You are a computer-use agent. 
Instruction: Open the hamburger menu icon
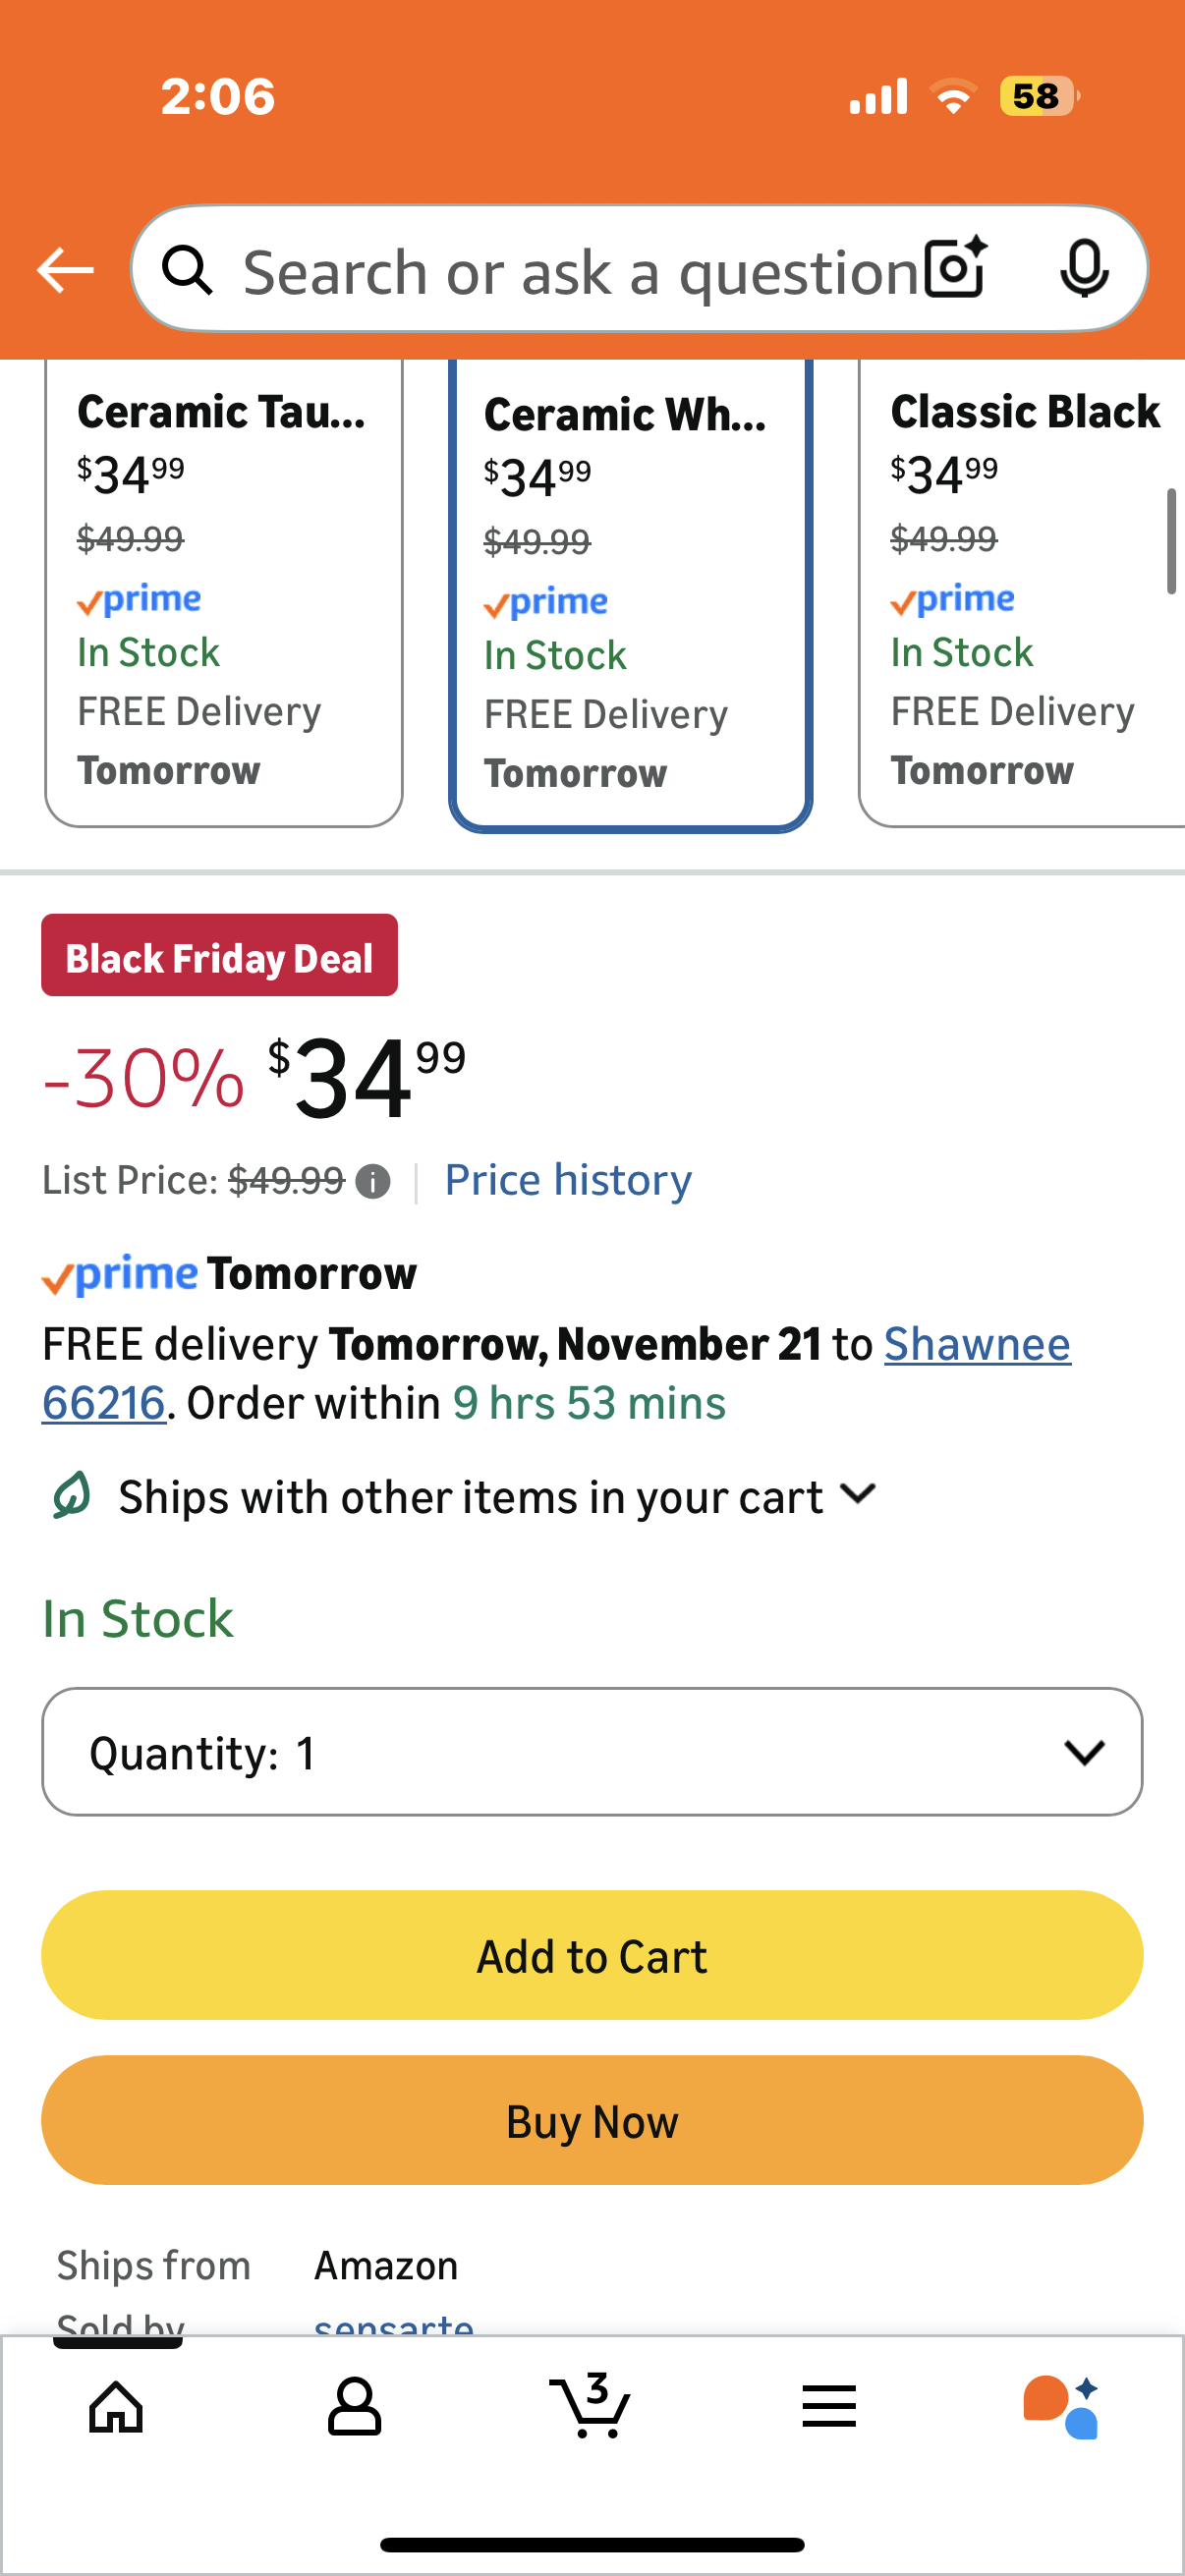(x=829, y=2406)
